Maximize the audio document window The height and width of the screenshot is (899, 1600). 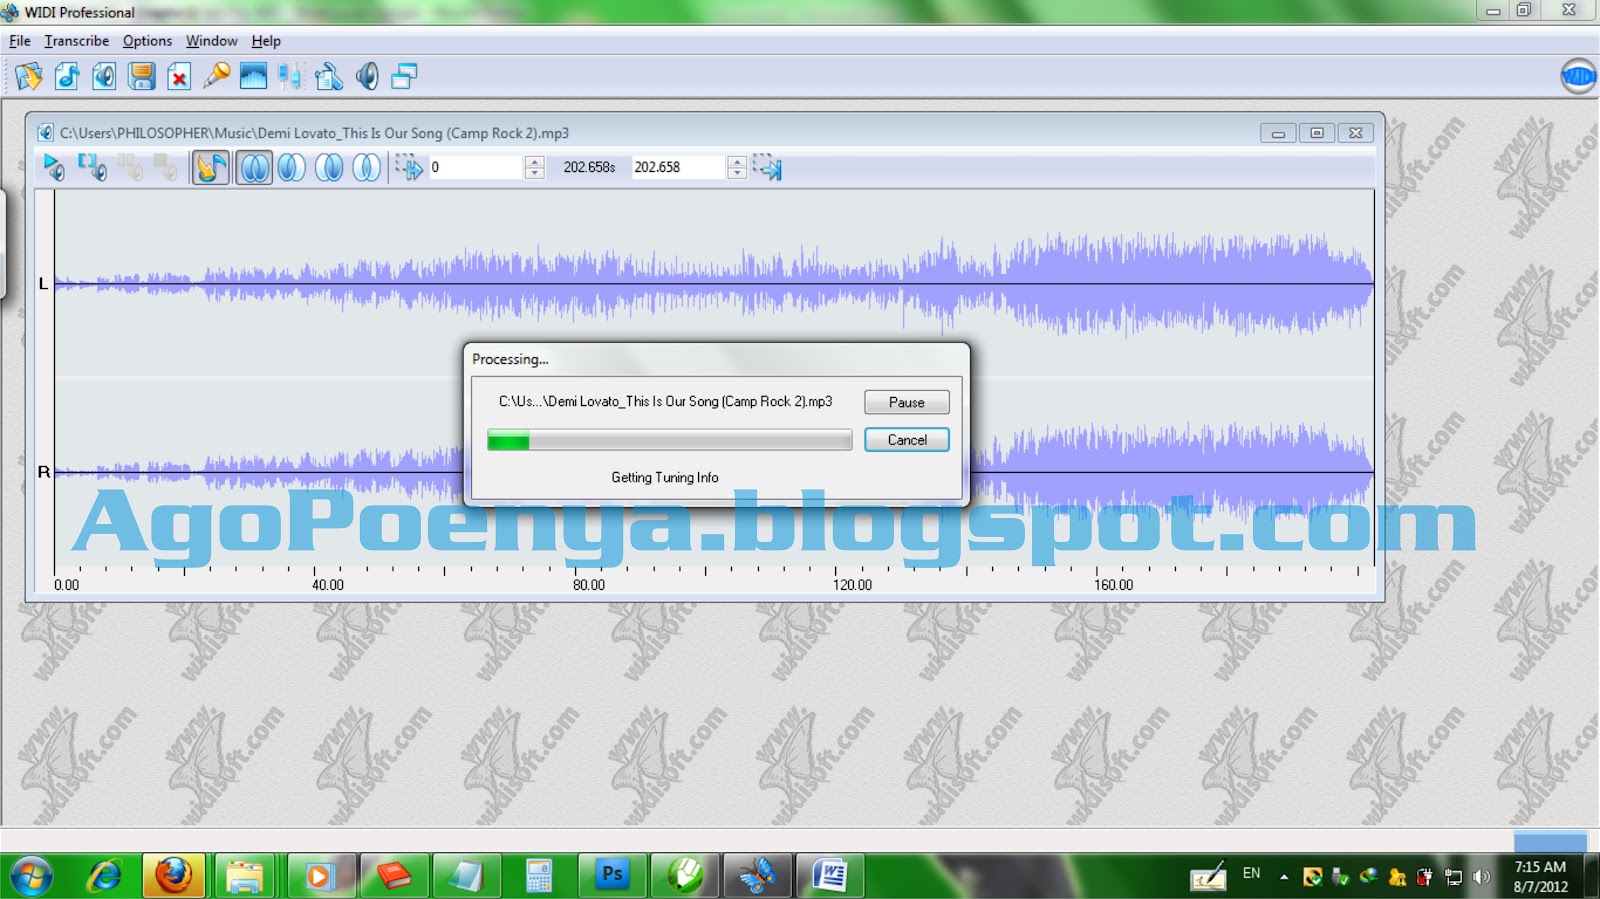[1317, 133]
